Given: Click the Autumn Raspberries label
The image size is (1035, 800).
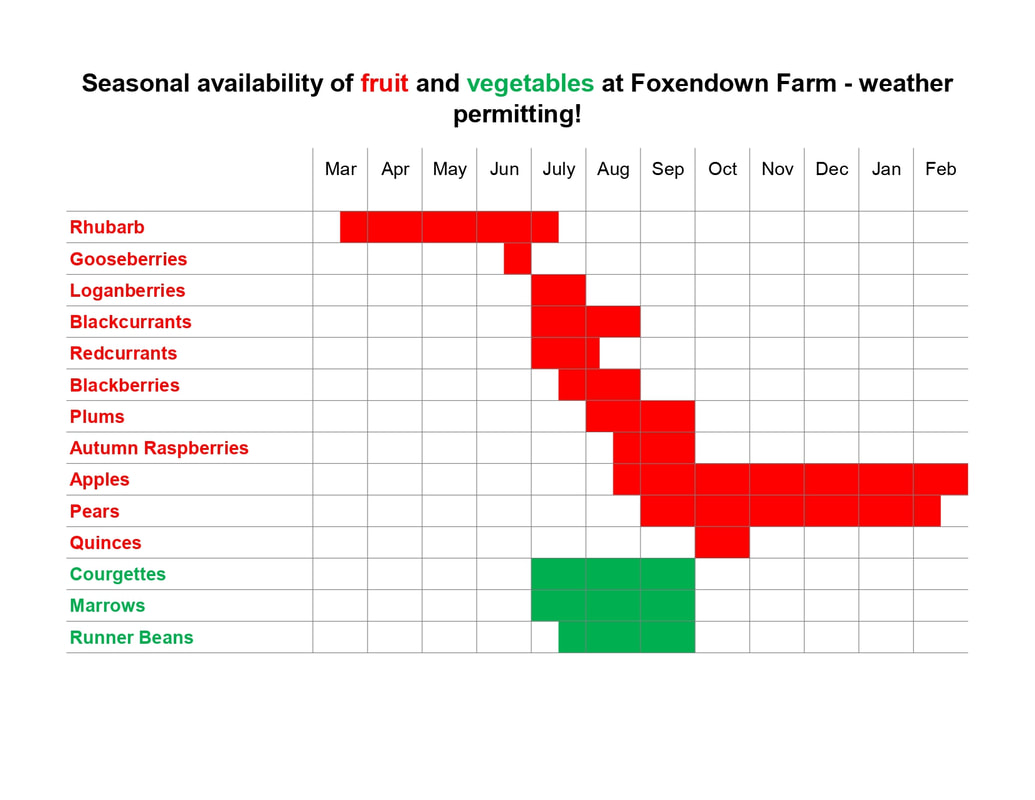Looking at the screenshot, I should [x=159, y=448].
